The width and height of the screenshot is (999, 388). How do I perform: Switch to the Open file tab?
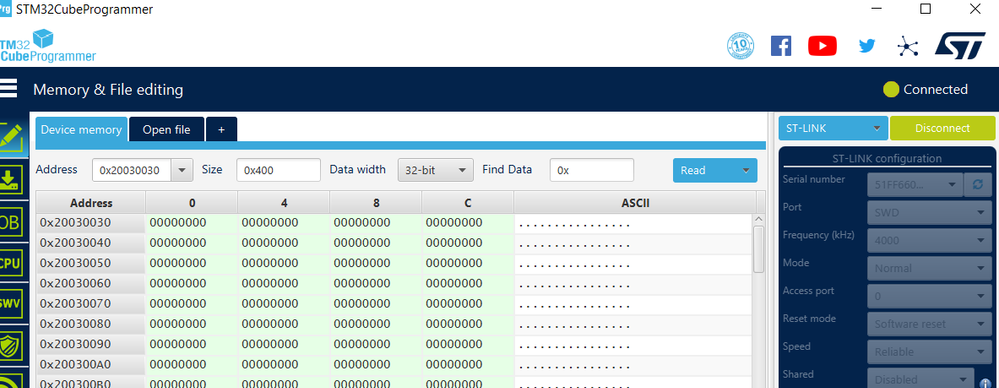(166, 129)
